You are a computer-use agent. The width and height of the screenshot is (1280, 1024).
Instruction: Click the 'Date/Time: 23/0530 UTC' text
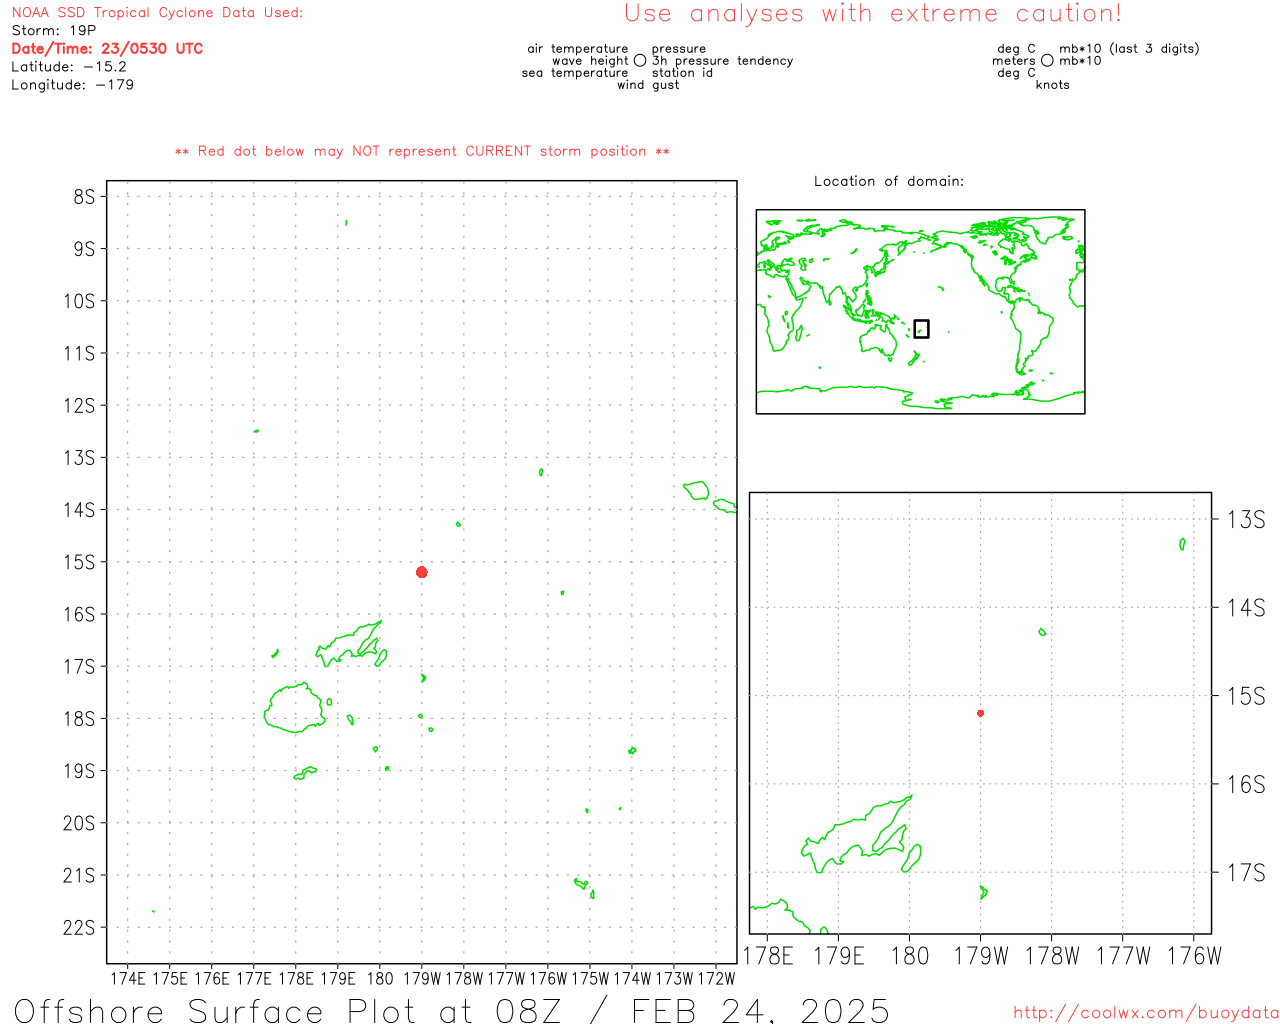107,49
